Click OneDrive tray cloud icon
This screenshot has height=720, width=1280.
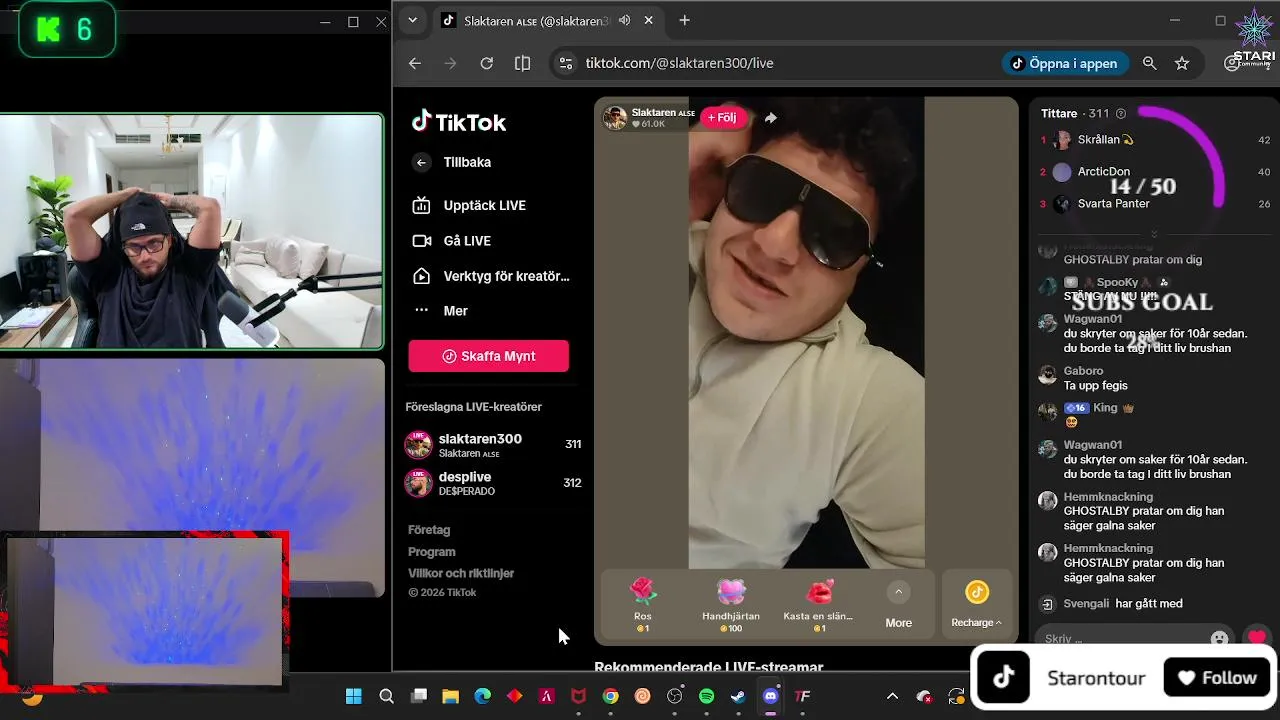click(924, 696)
